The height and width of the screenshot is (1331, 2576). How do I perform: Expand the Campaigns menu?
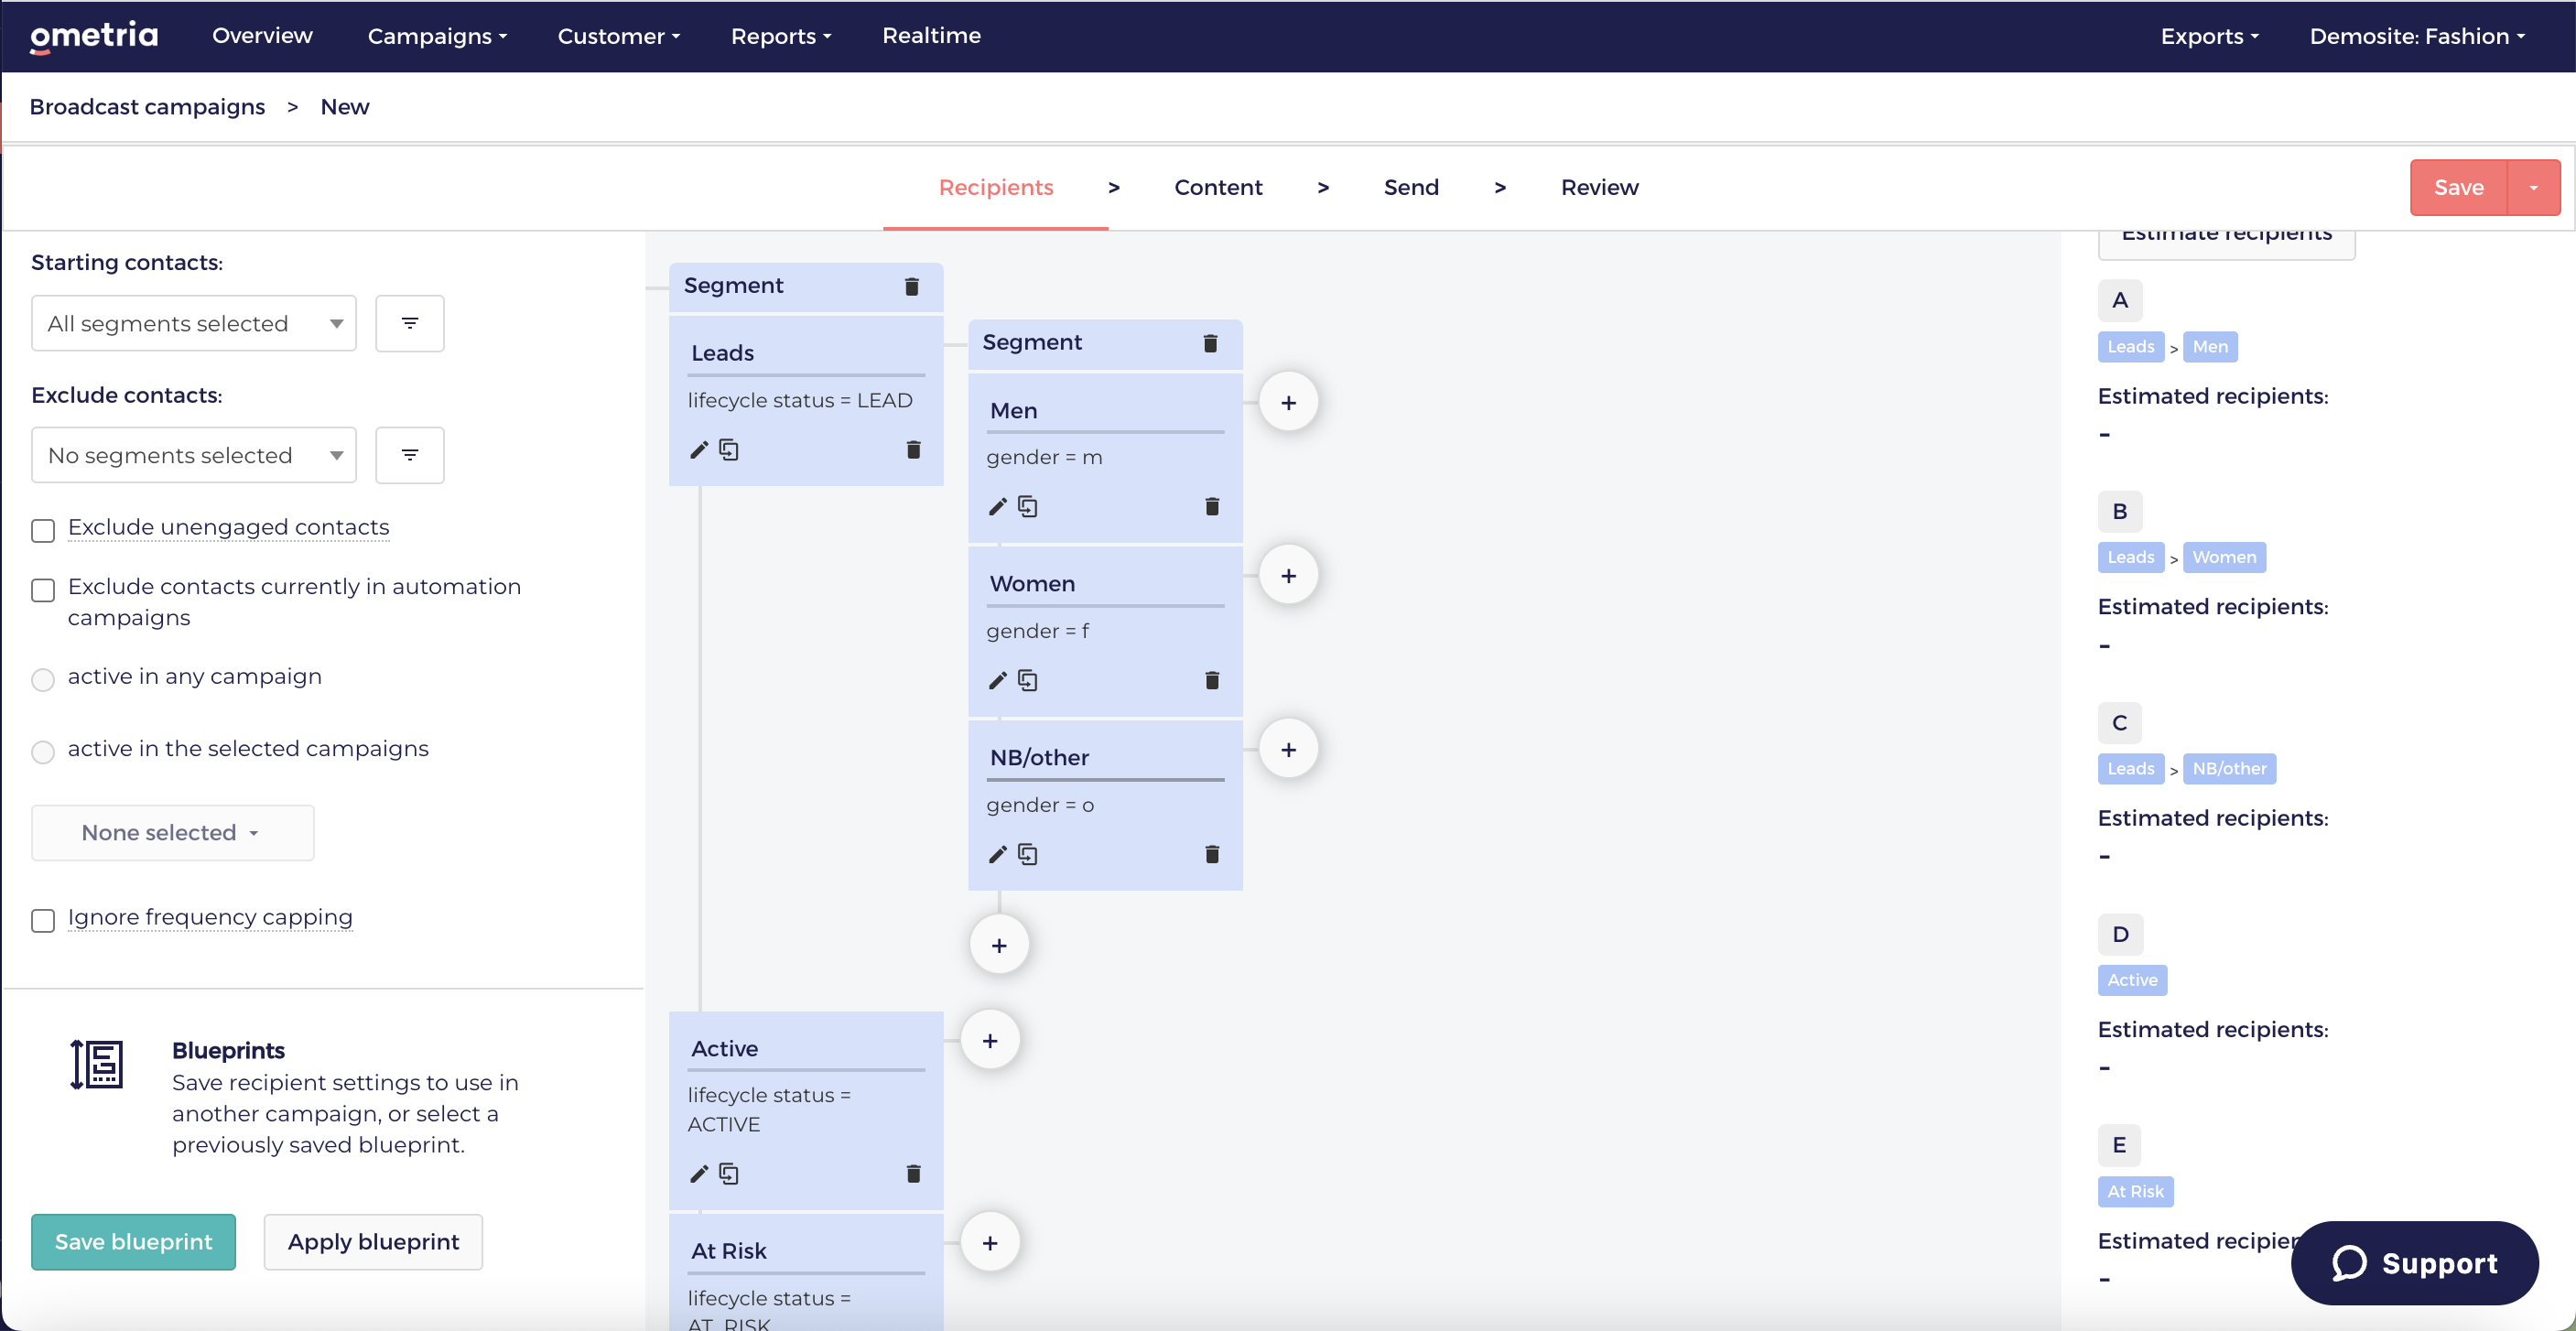point(437,36)
